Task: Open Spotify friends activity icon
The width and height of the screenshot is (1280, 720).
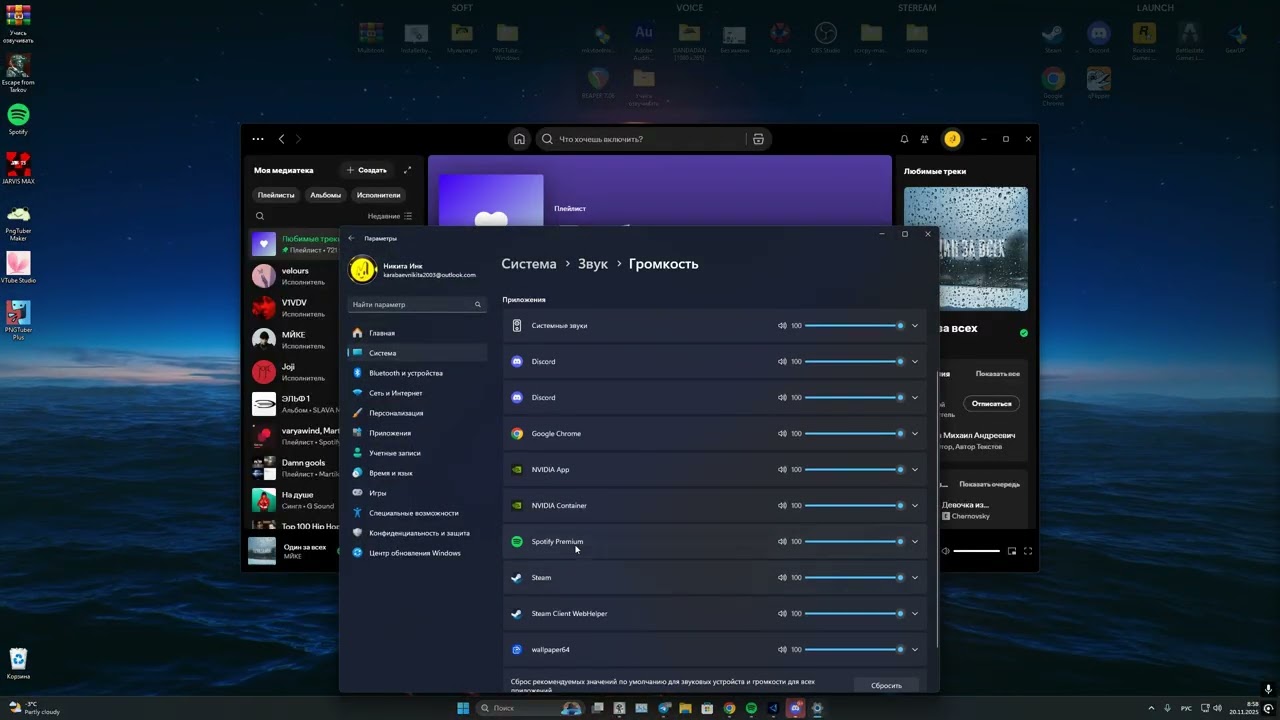Action: (x=925, y=139)
